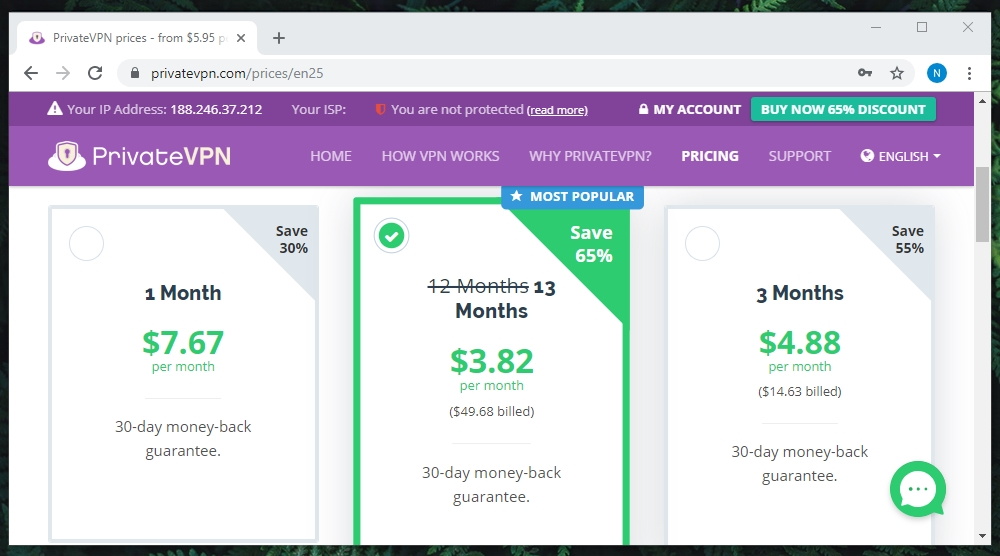The image size is (1000, 556).
Task: Click the 1 Month plan heading
Action: [183, 293]
